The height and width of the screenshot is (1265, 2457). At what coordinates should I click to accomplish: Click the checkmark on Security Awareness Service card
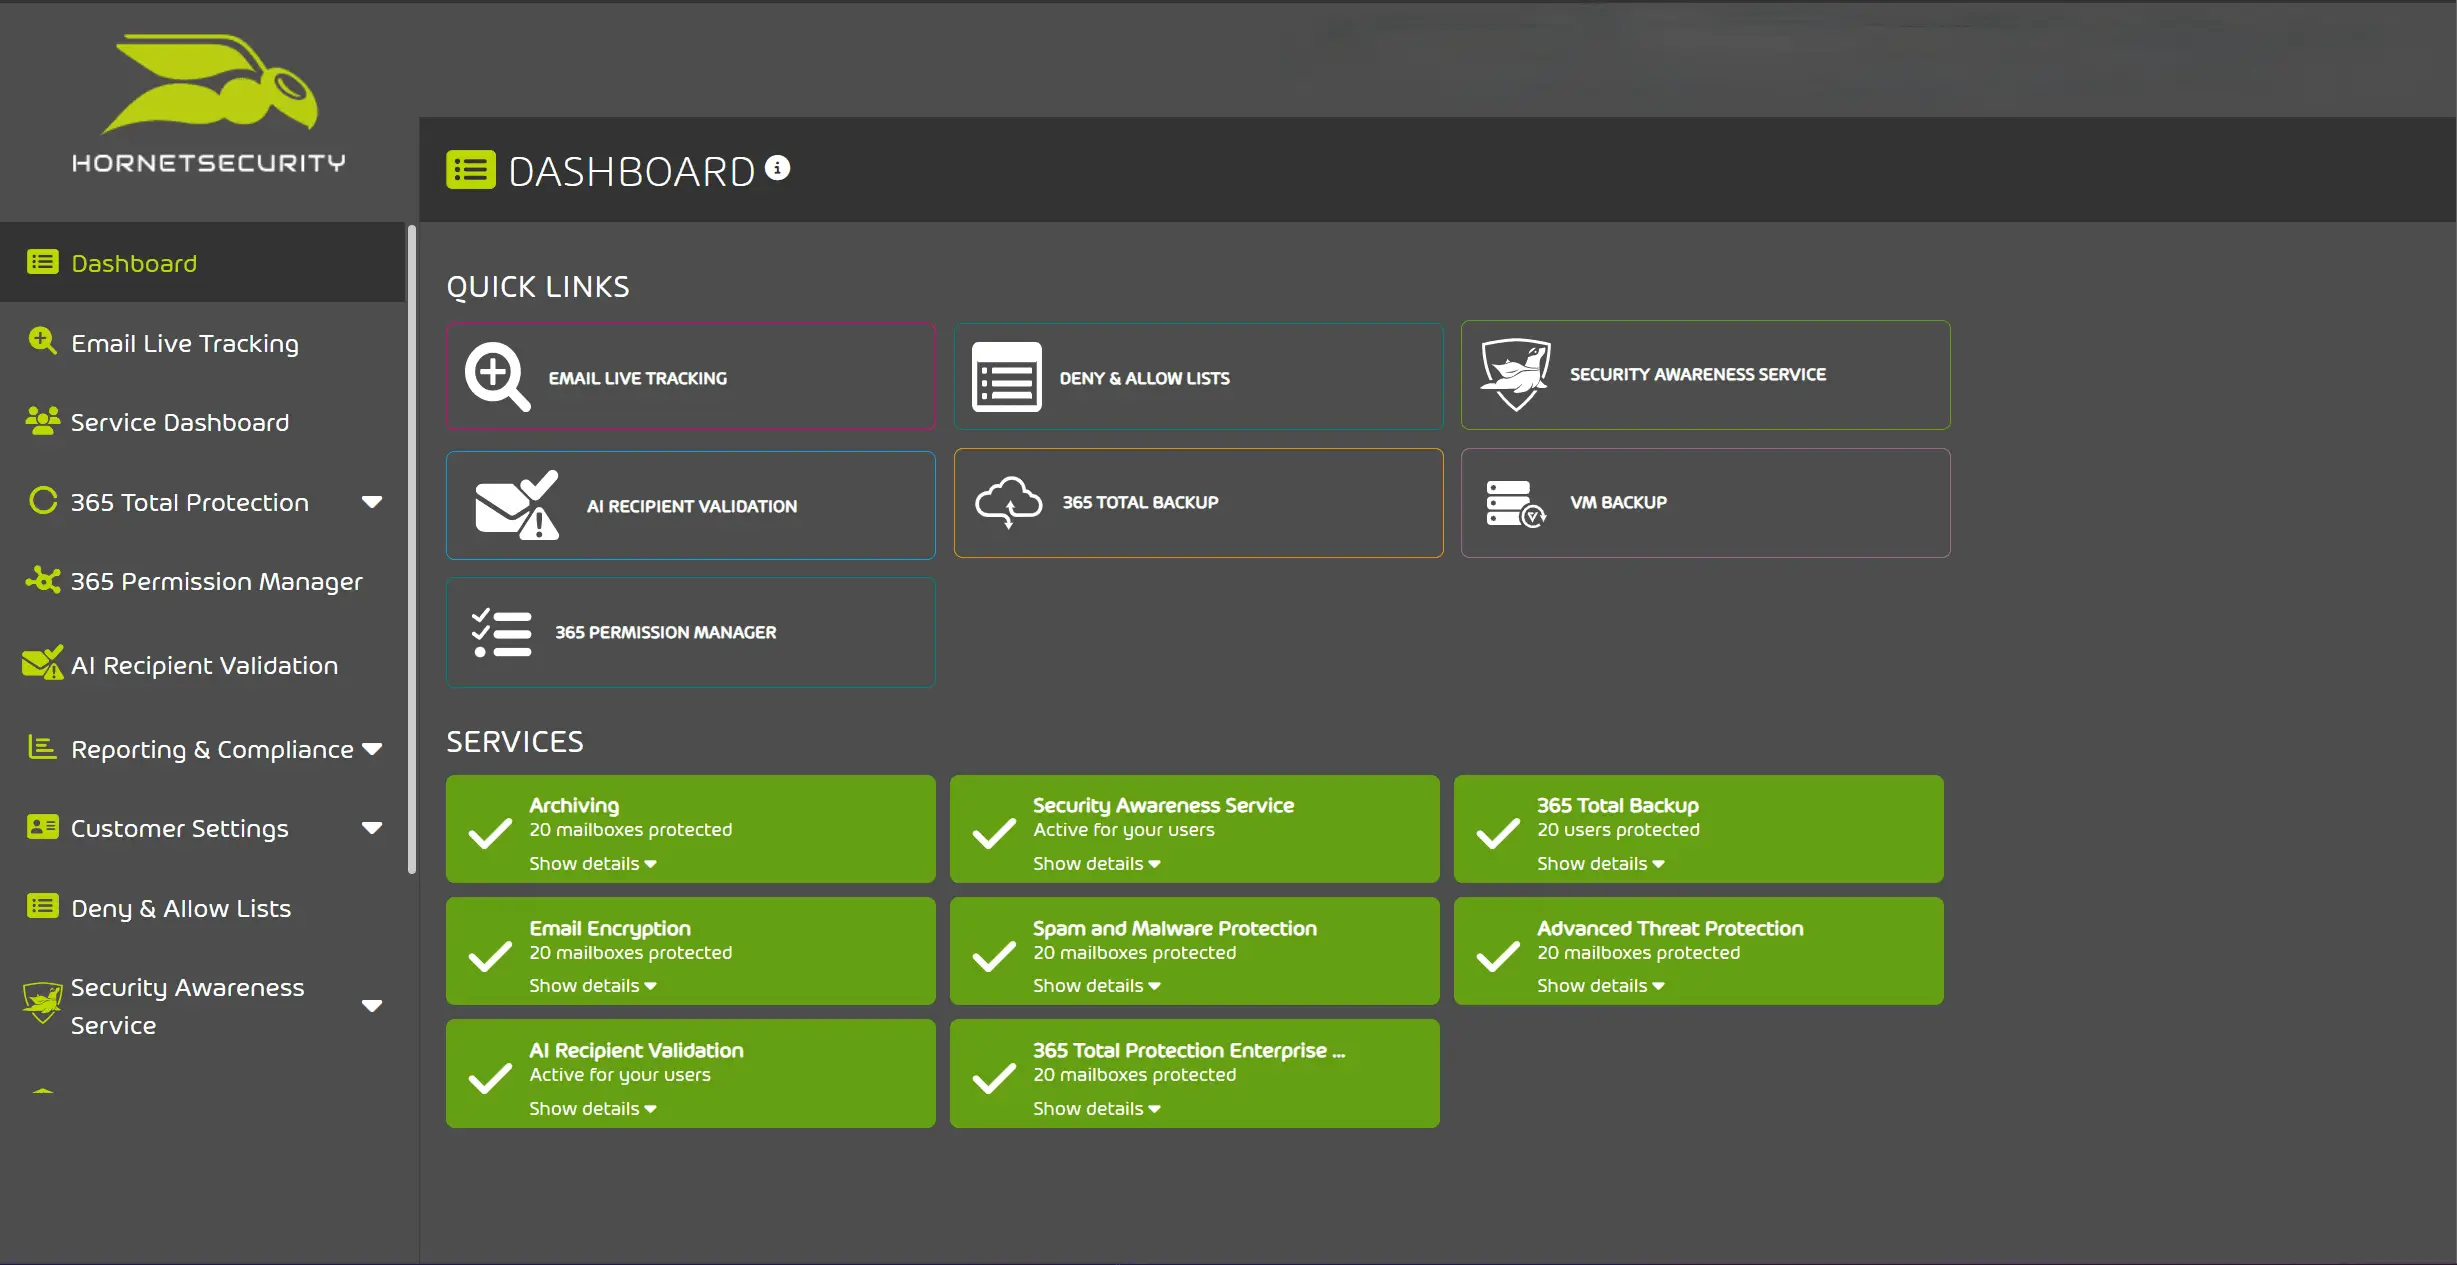point(994,832)
